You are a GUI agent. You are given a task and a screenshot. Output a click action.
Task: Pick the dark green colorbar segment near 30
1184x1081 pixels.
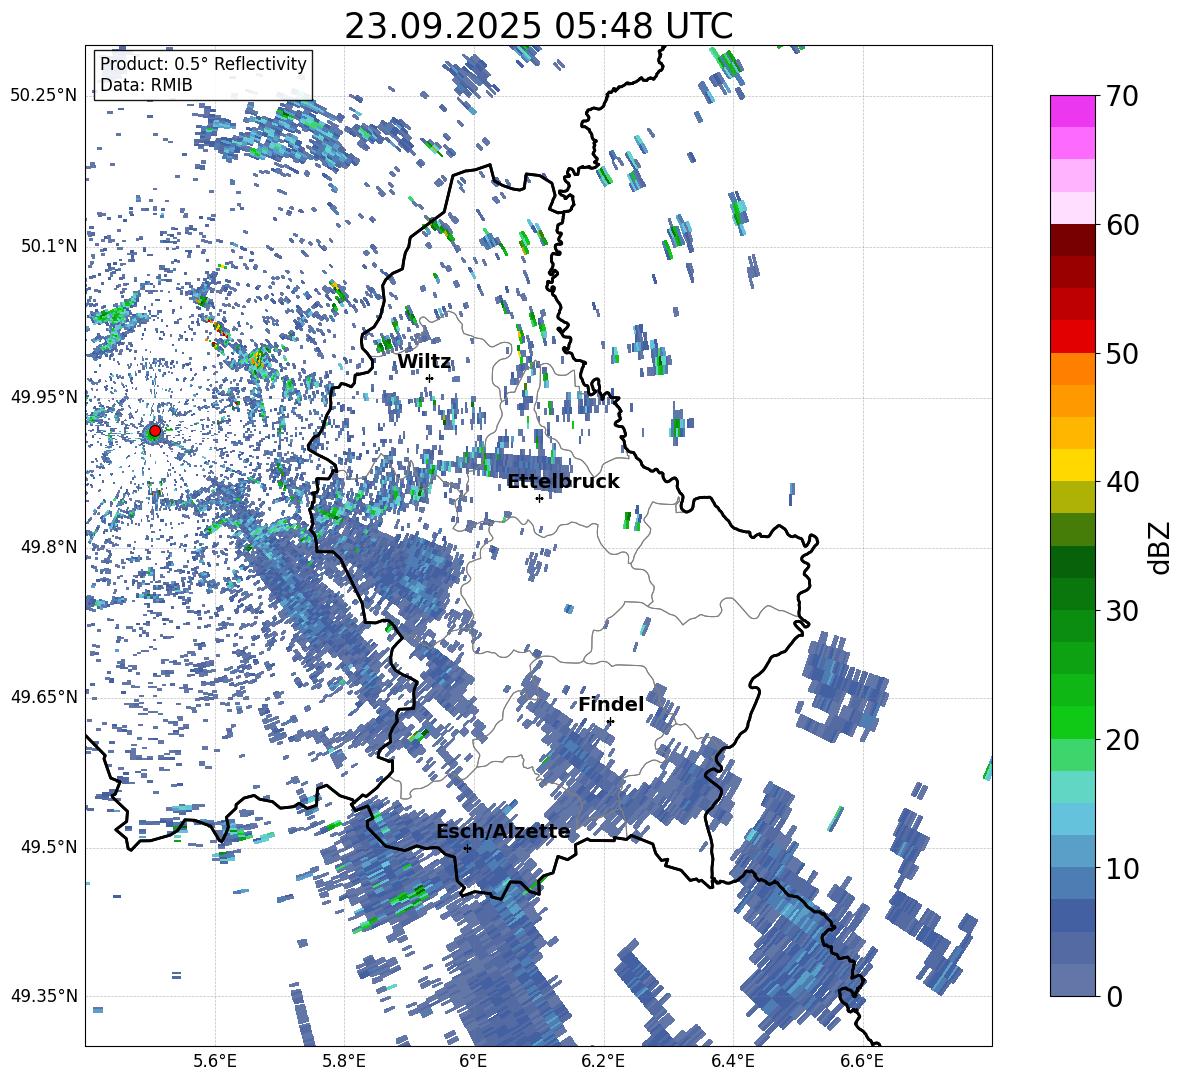click(x=1072, y=594)
